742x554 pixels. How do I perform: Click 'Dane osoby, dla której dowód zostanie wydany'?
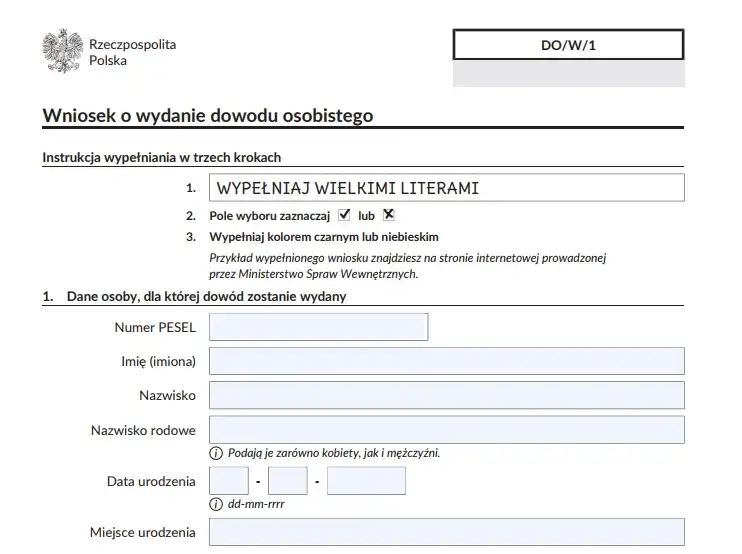tap(206, 296)
